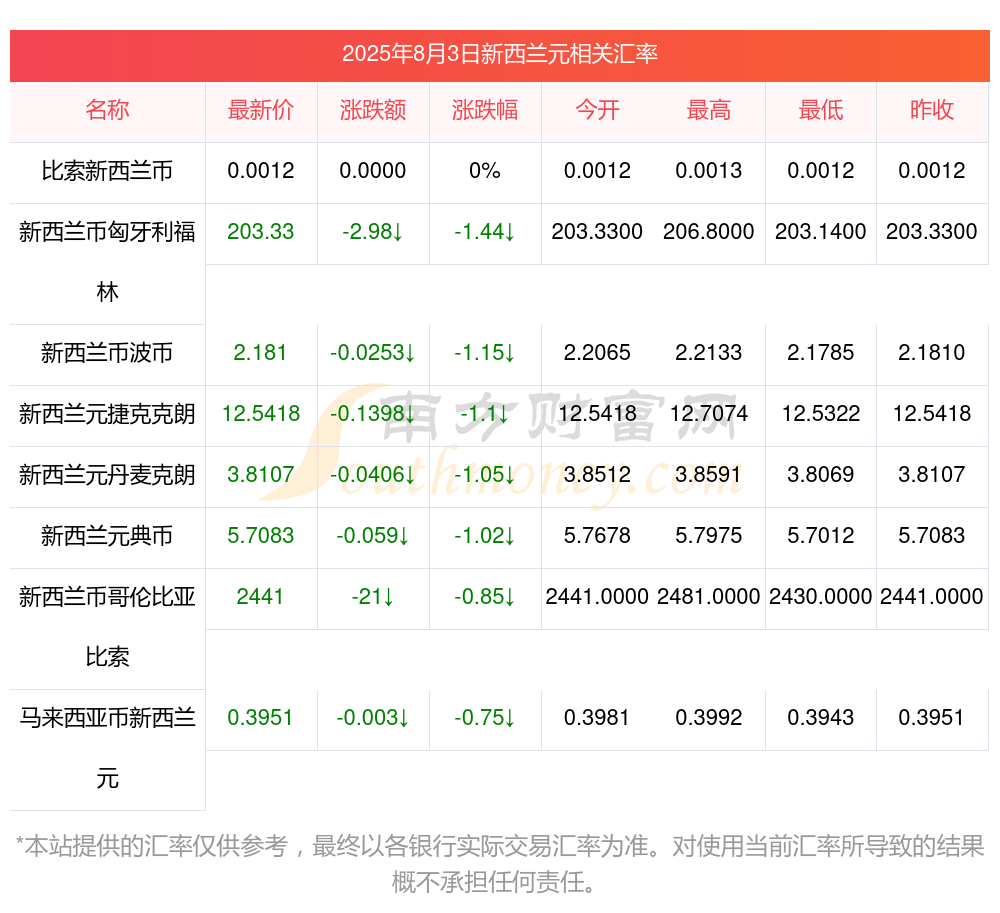Click change percent -1.15↓
The width and height of the screenshot is (1000, 913).
[x=485, y=353]
